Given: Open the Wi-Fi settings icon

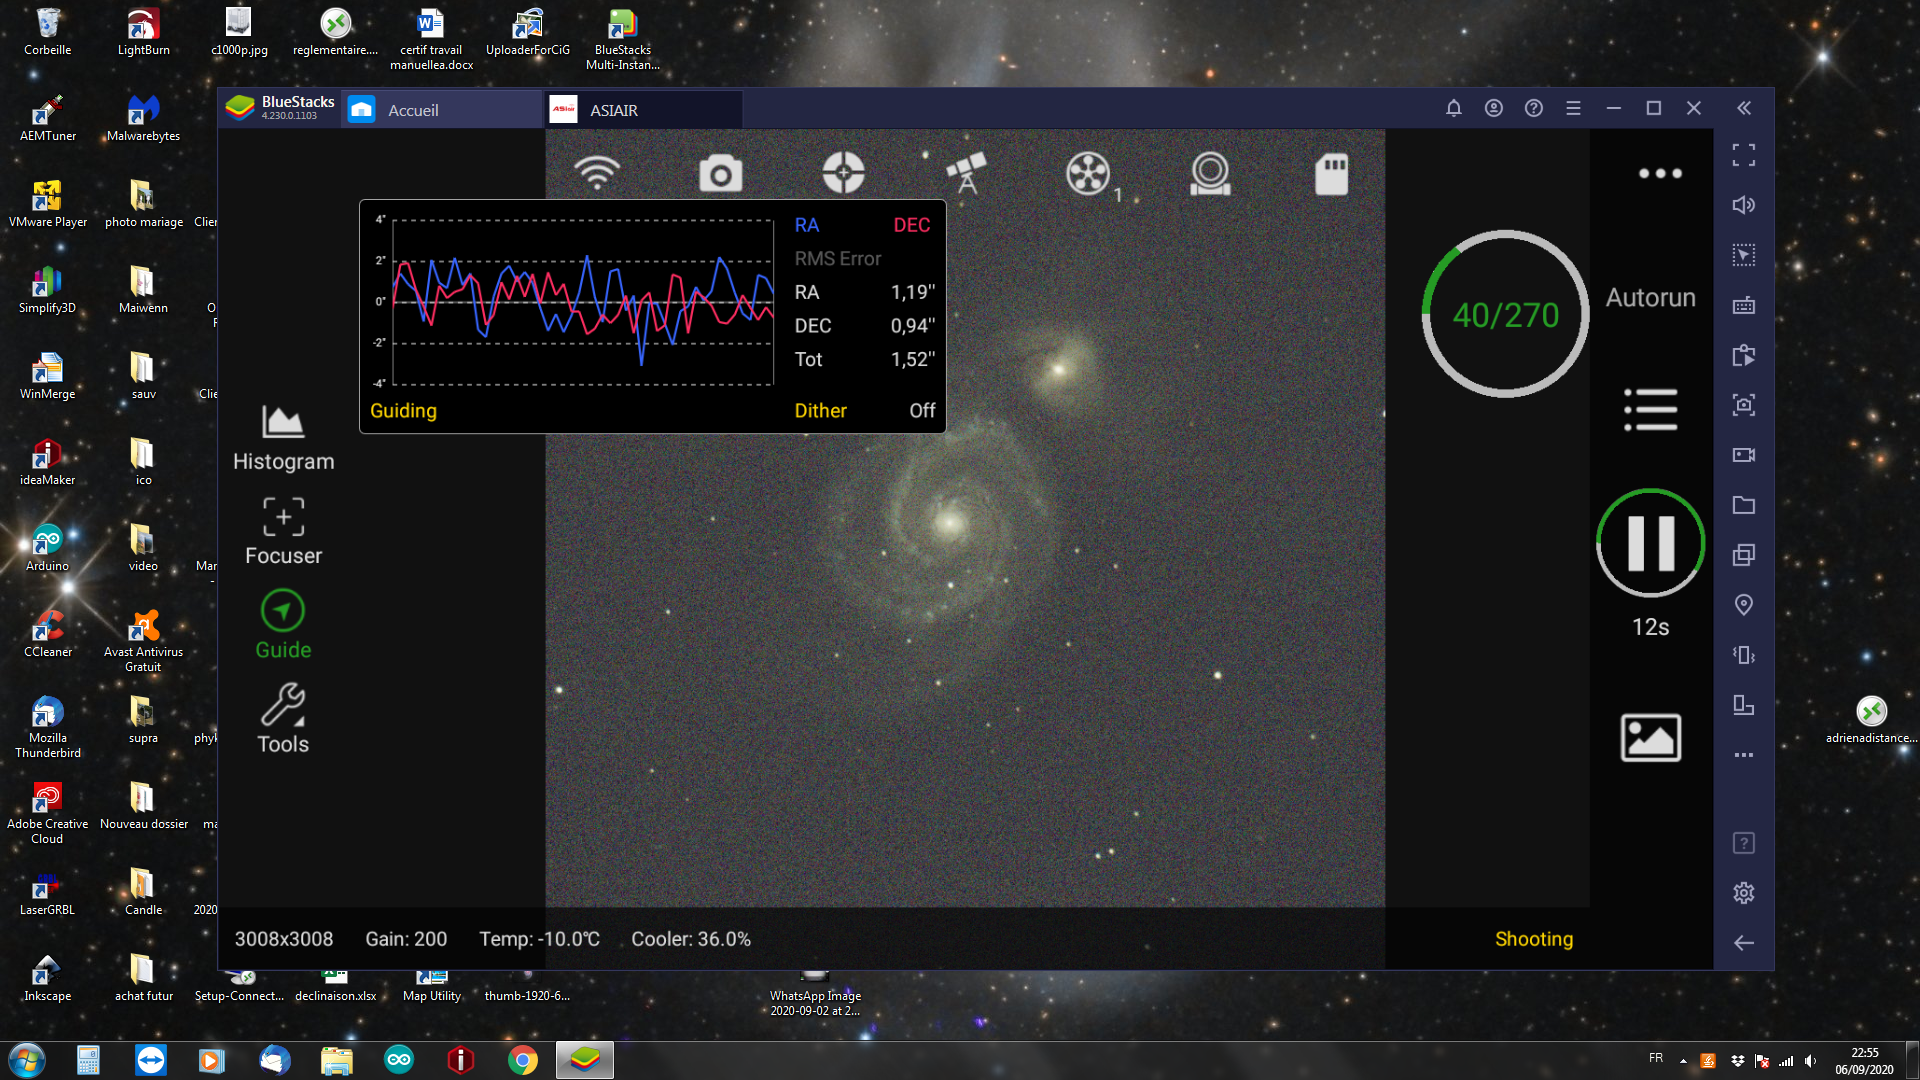Looking at the screenshot, I should point(597,173).
